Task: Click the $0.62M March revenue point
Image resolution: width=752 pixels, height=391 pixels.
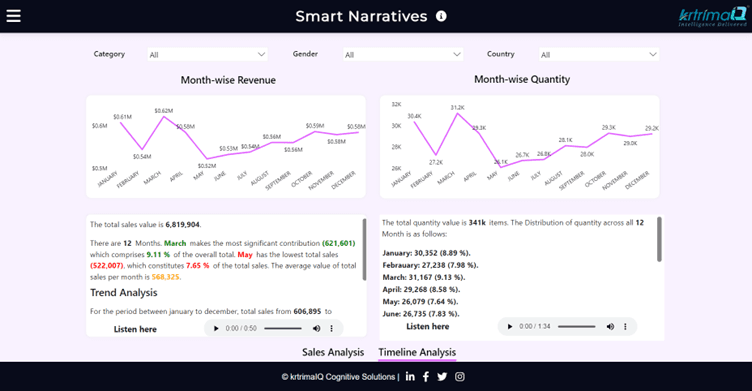Action: [x=164, y=116]
